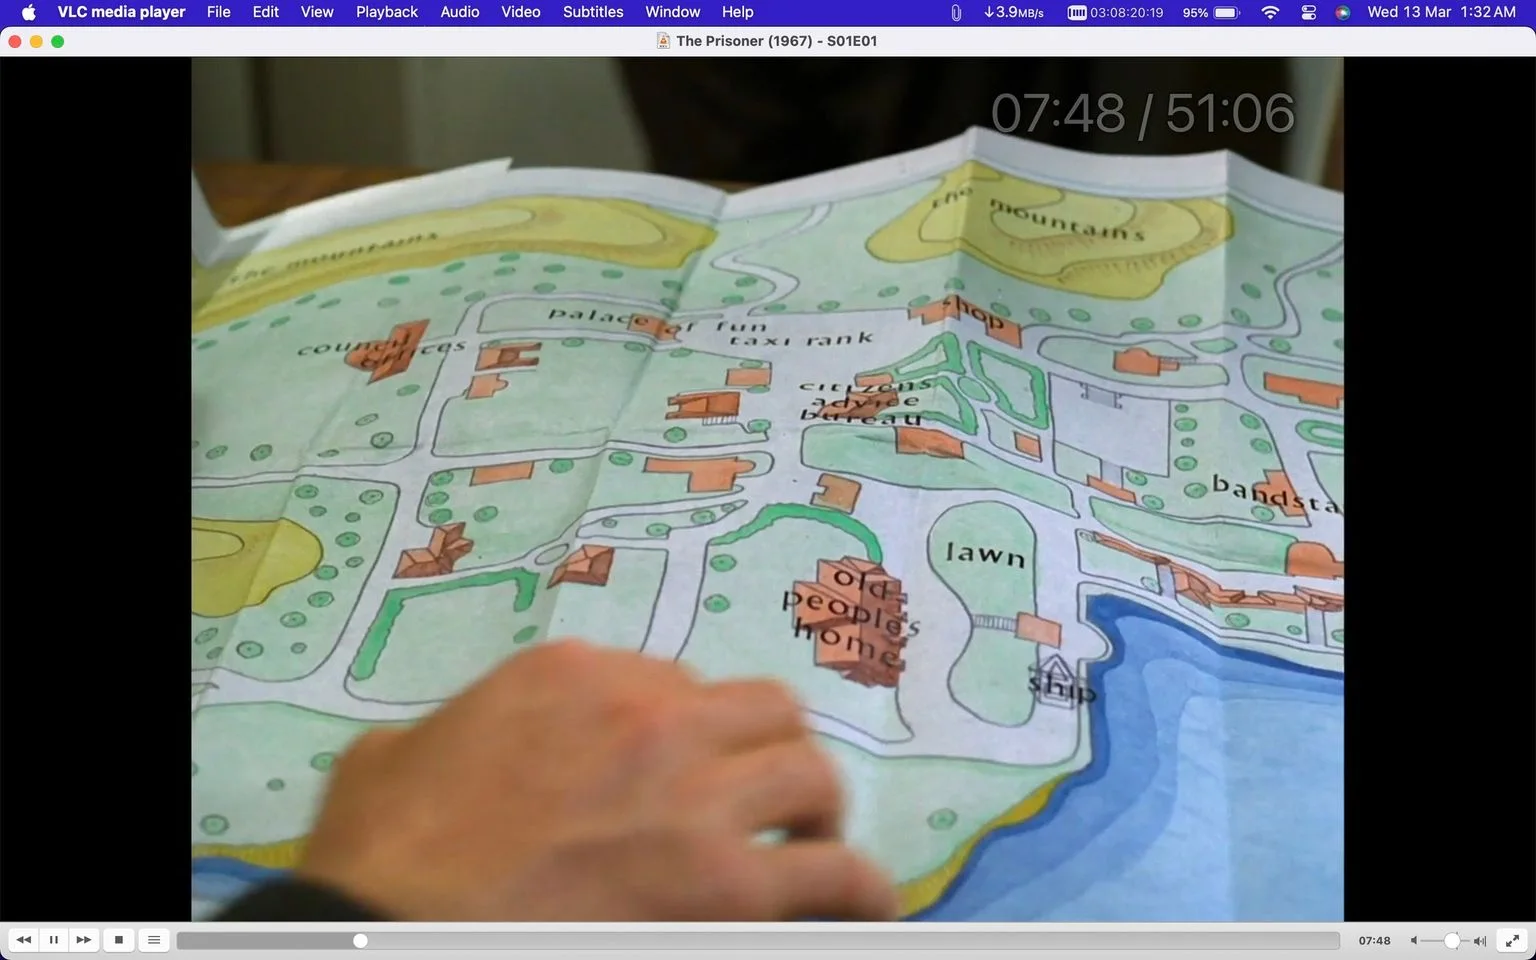The width and height of the screenshot is (1536, 960).
Task: Open Siri from the menu bar
Action: click(1343, 12)
